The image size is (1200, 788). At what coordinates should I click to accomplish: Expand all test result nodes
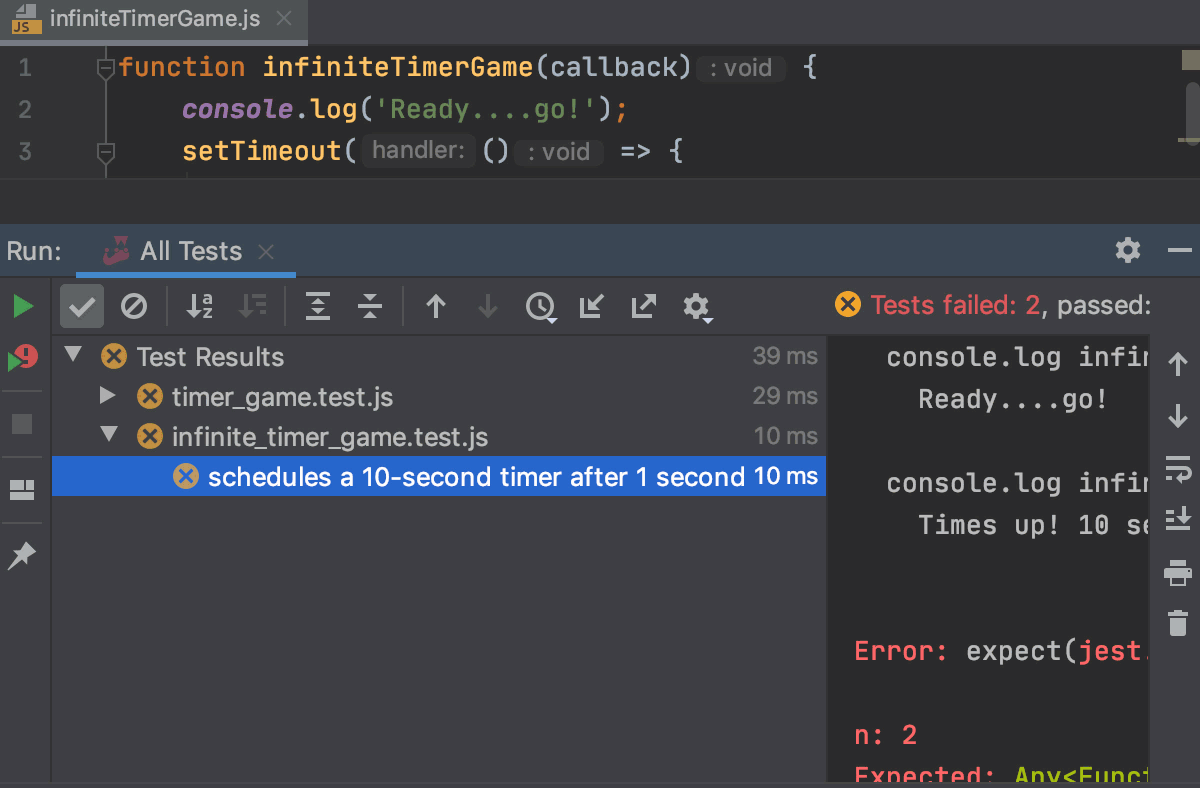[x=318, y=306]
